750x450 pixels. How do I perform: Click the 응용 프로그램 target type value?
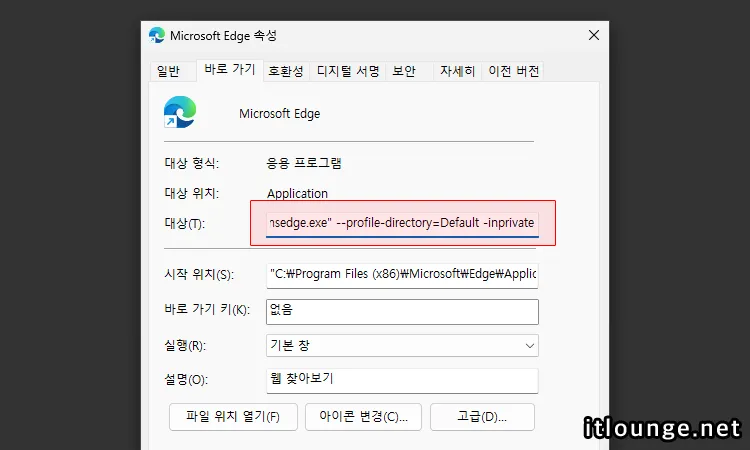click(x=304, y=163)
